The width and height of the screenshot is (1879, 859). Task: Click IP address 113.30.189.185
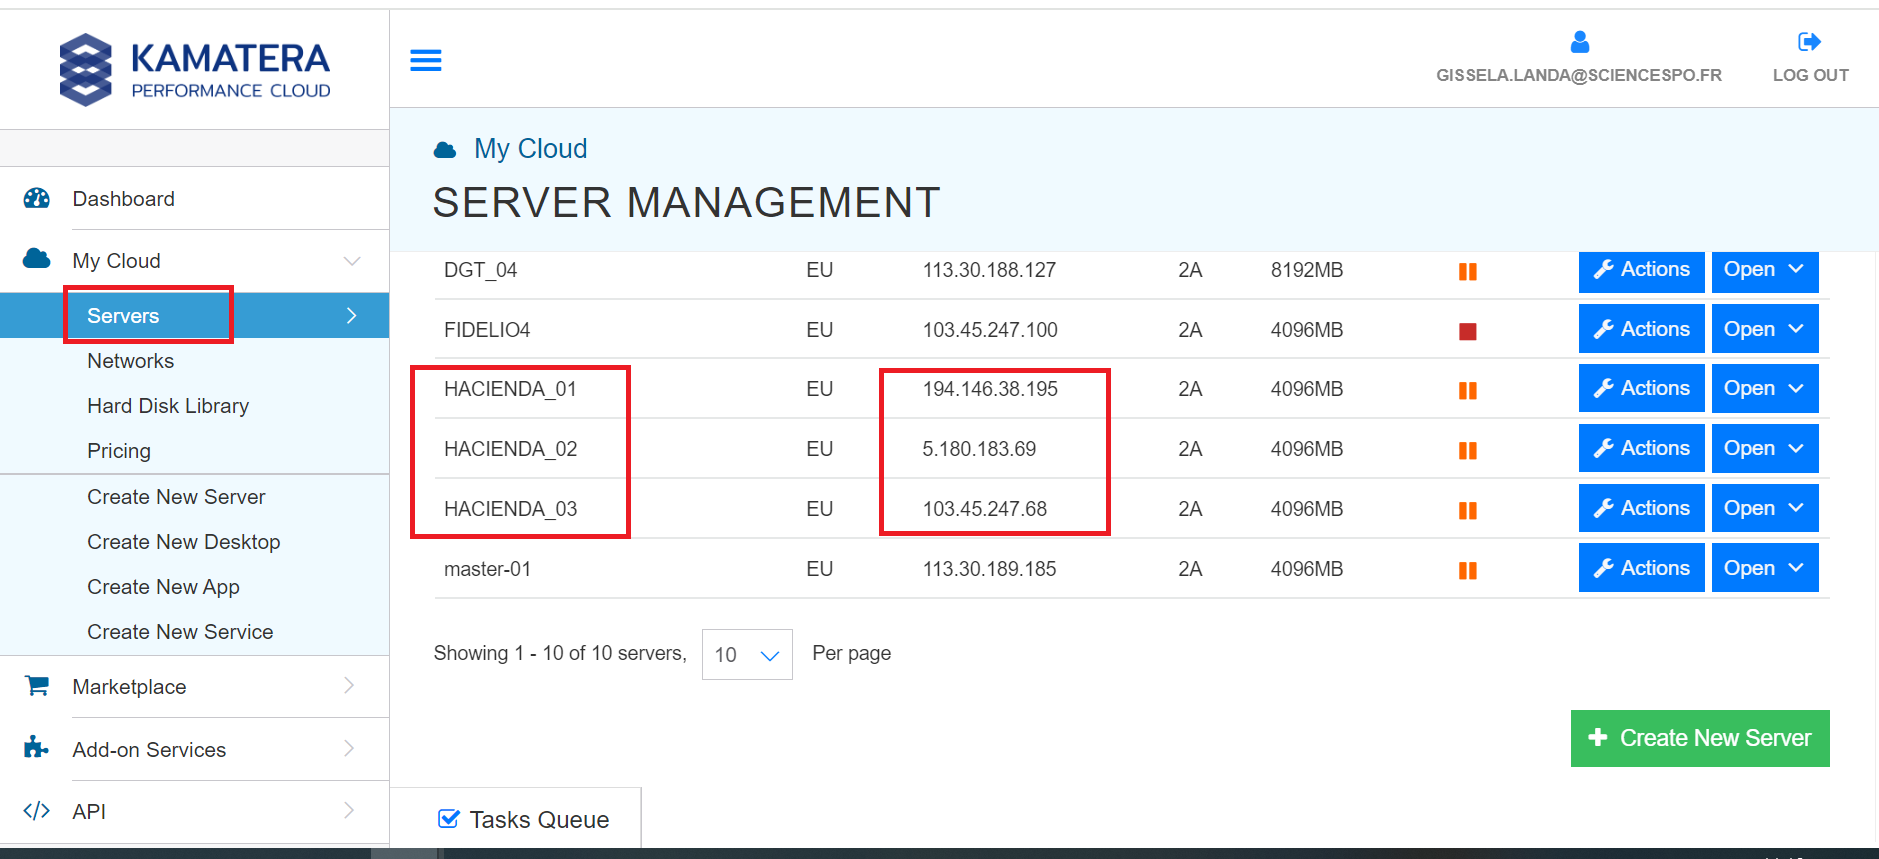(x=989, y=569)
